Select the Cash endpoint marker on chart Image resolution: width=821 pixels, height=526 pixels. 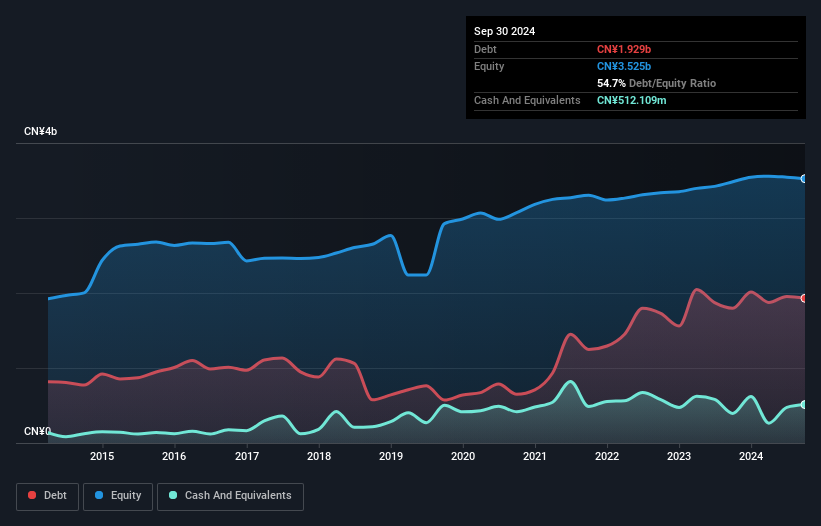tap(804, 405)
